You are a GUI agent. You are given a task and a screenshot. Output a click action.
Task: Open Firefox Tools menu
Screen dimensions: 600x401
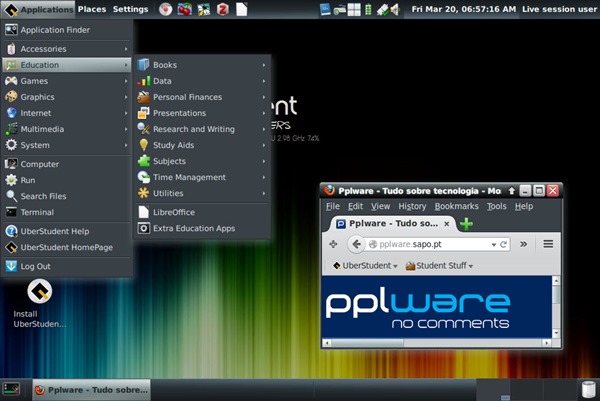(497, 206)
